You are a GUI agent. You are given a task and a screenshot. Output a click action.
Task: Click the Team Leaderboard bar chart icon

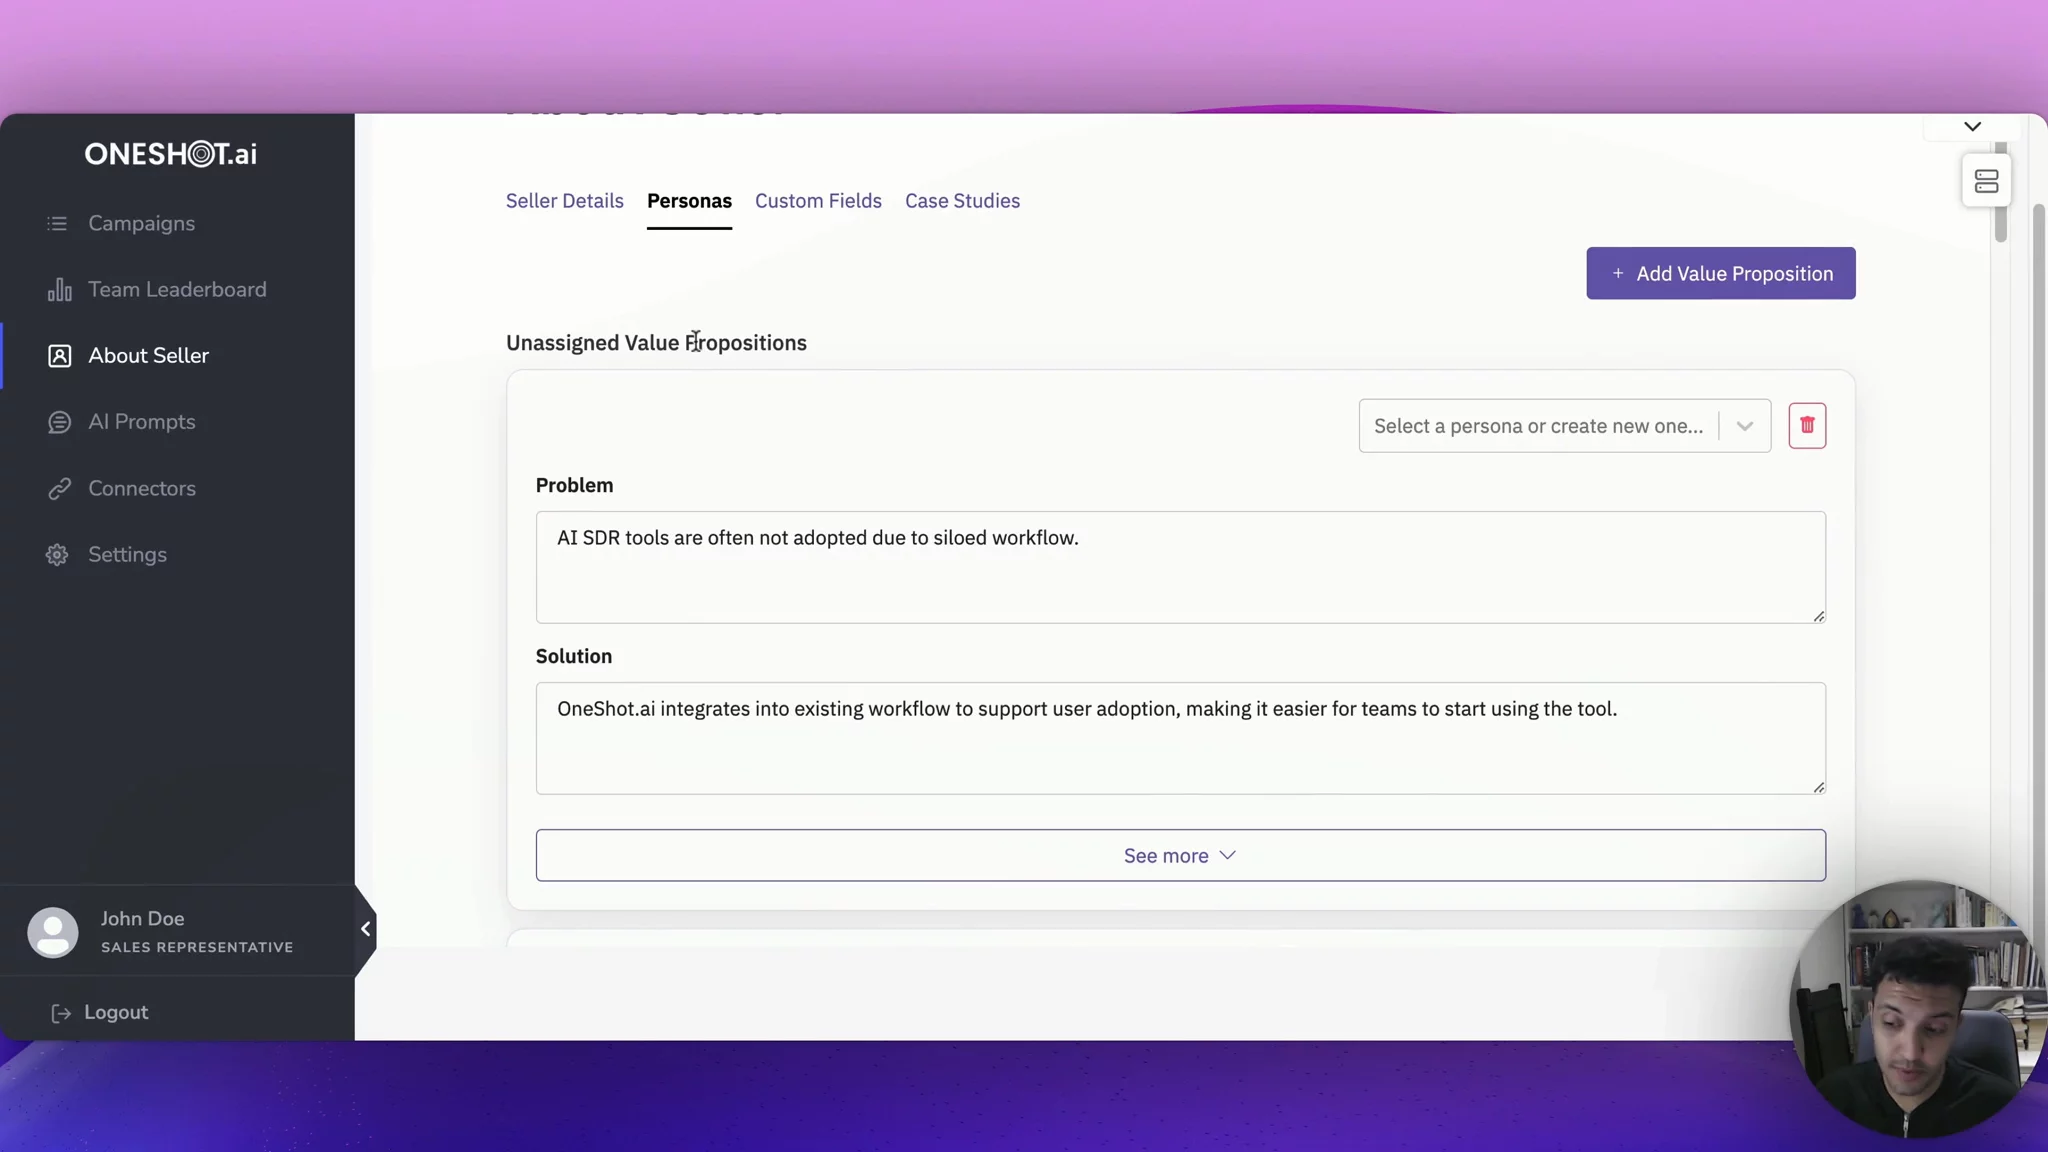[59, 290]
